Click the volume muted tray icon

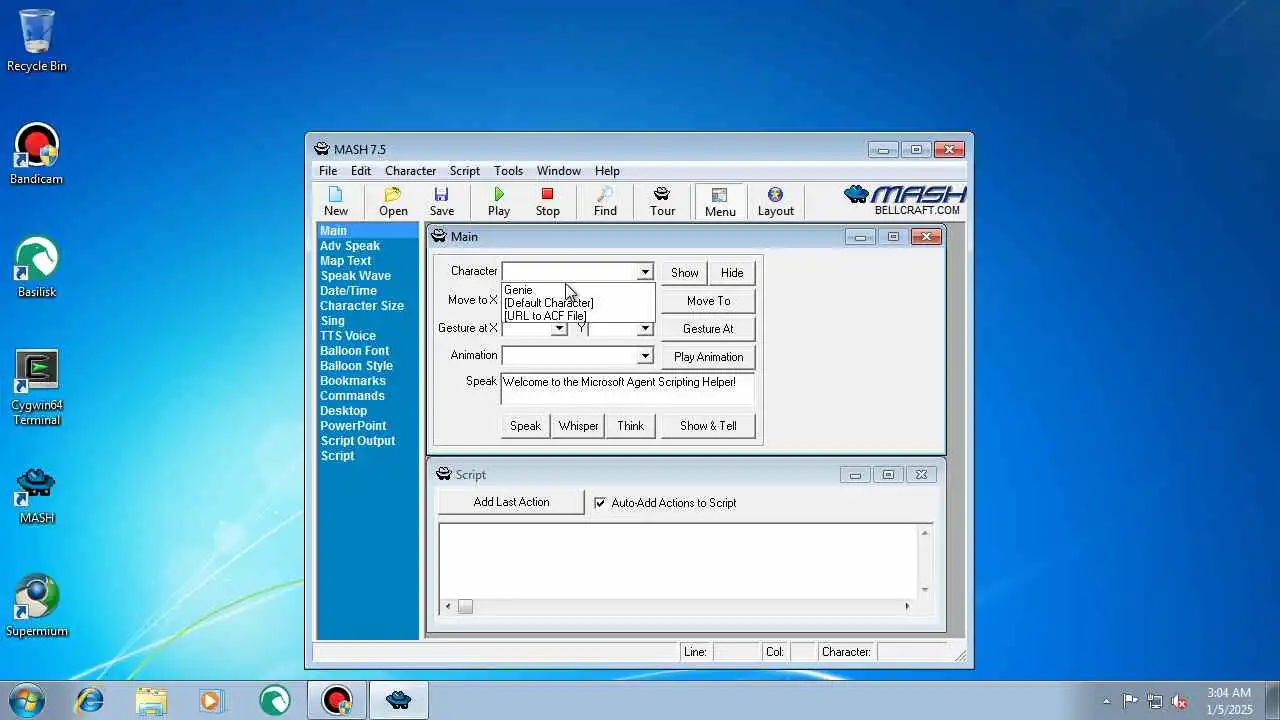1179,701
